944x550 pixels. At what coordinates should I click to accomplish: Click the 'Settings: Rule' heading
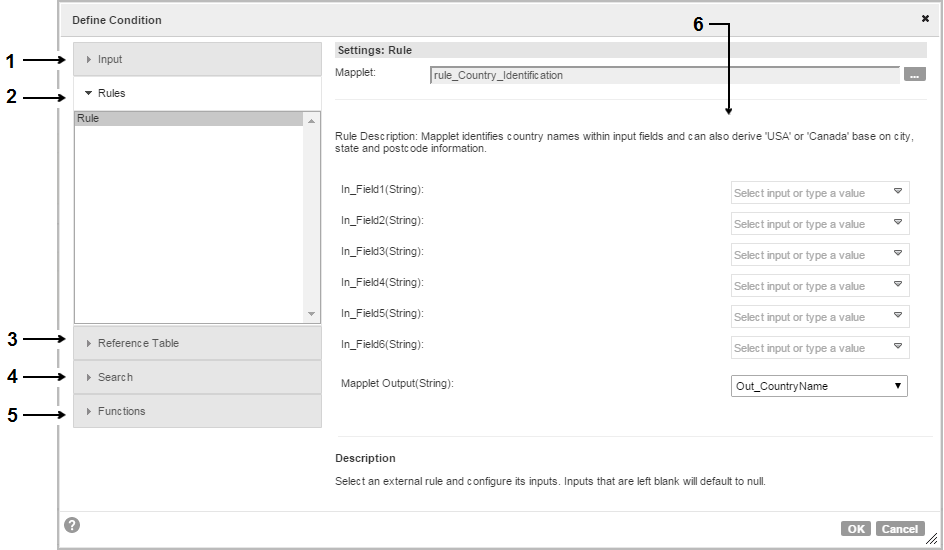(374, 51)
